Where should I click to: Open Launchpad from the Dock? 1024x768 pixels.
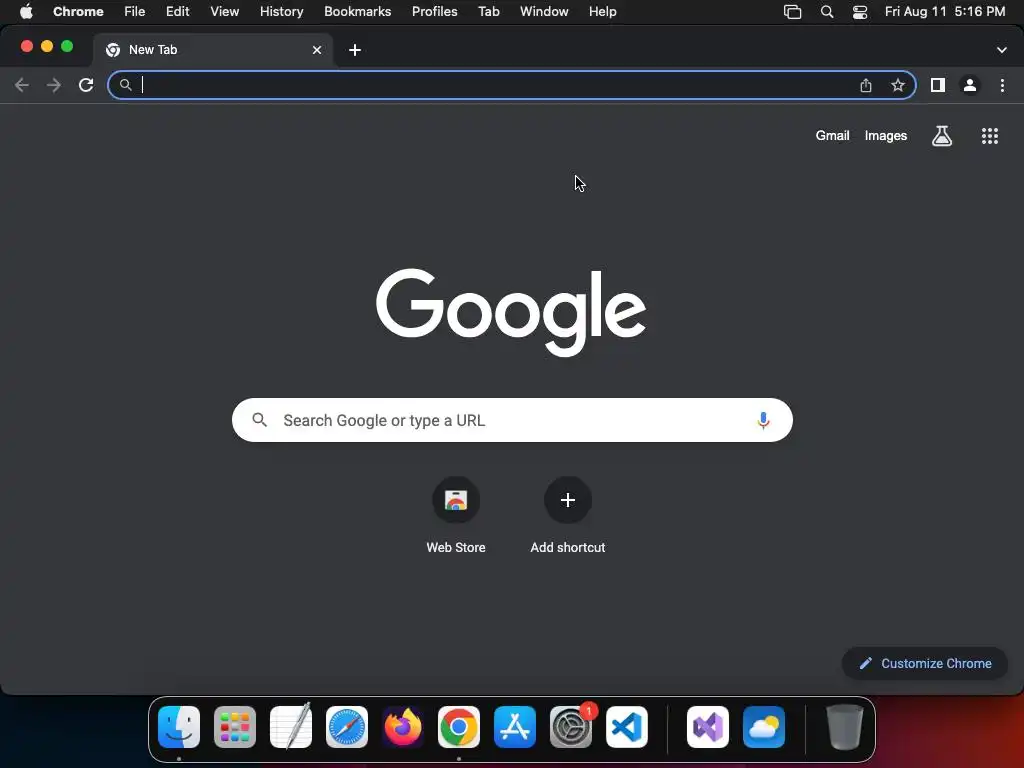[x=235, y=727]
